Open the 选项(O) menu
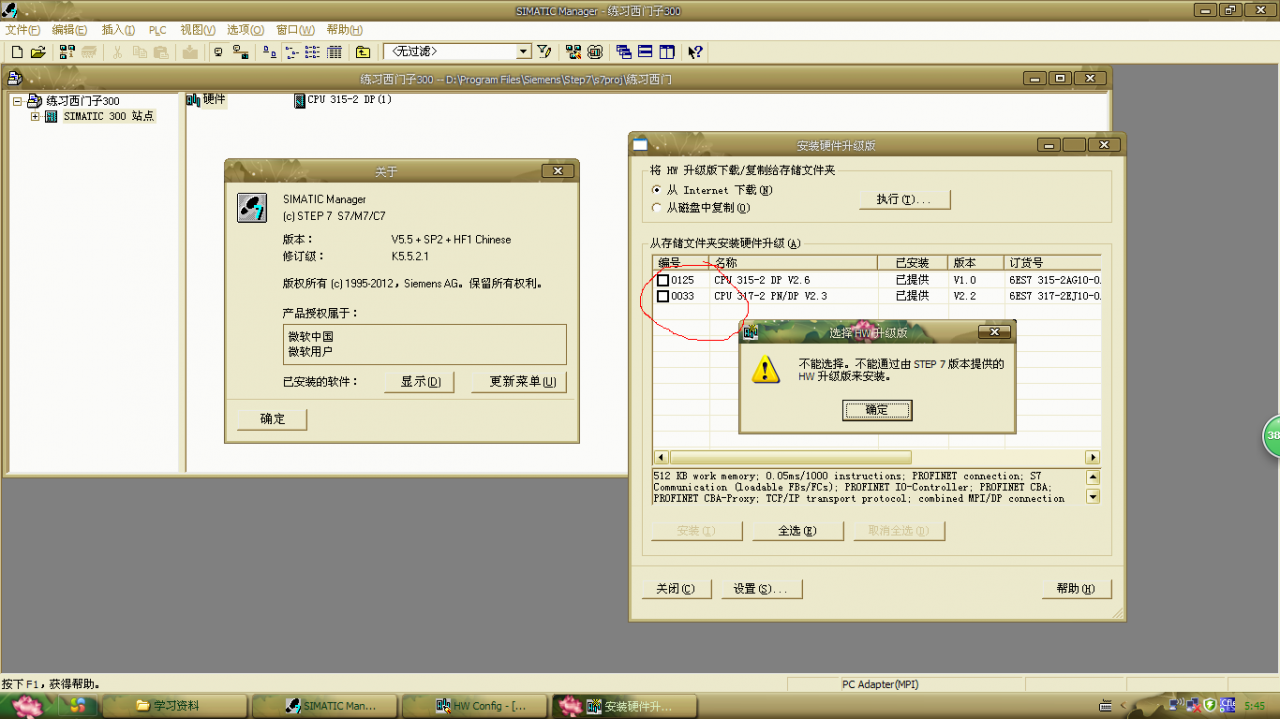Screen dimensions: 1280x719 [246, 30]
